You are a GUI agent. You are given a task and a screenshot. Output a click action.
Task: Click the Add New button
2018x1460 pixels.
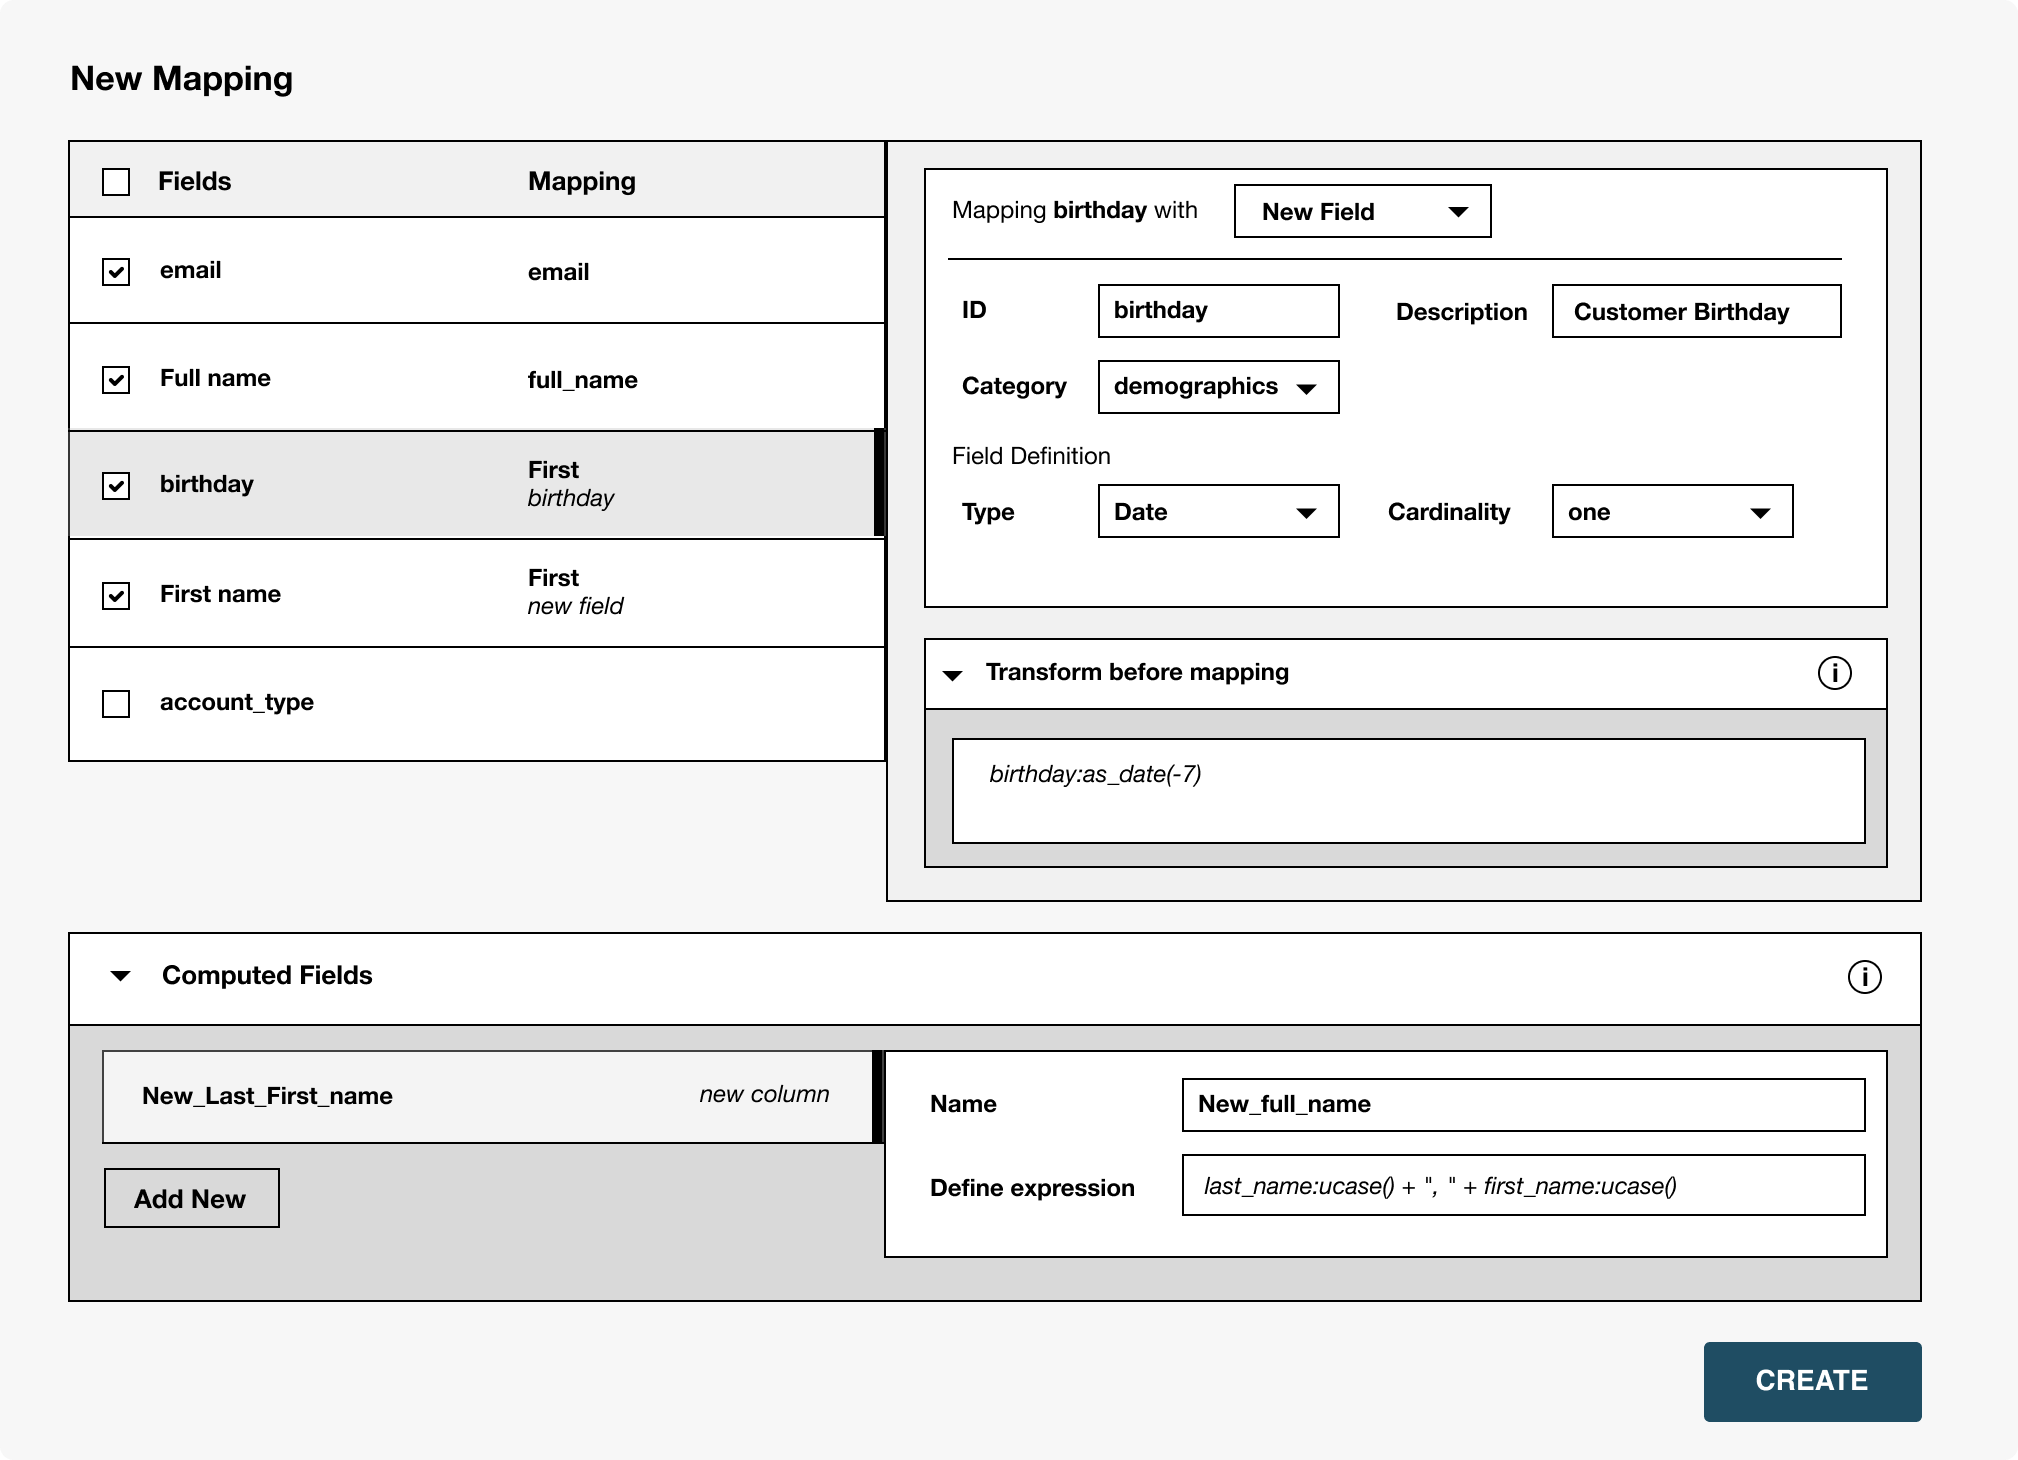click(192, 1198)
